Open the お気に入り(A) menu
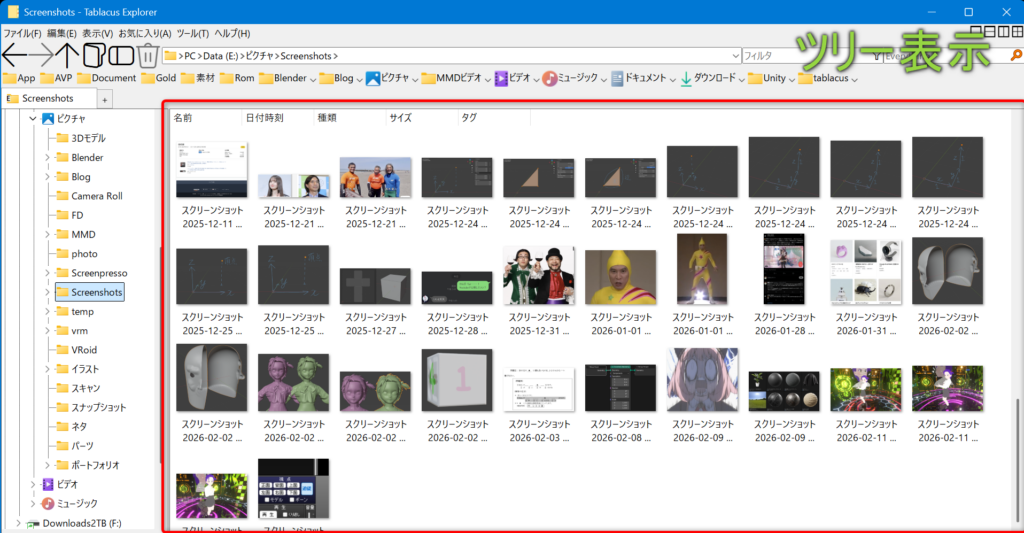 click(x=145, y=34)
